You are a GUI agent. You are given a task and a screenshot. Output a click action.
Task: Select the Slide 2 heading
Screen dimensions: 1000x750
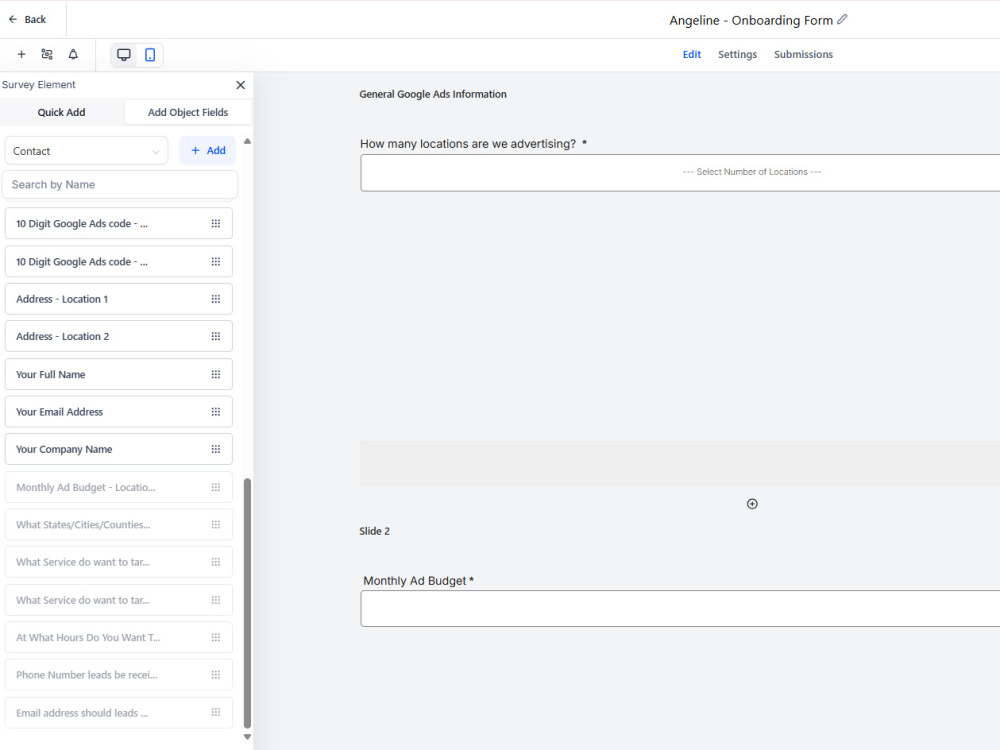(374, 531)
